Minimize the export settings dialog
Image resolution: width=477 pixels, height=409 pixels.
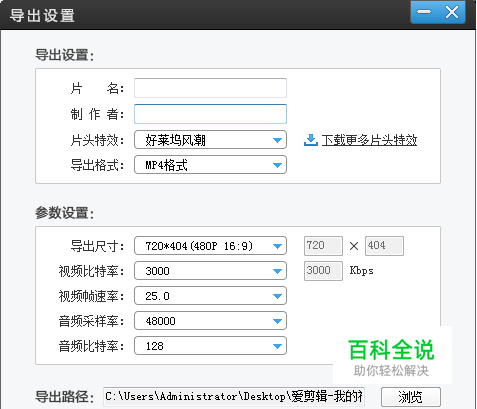point(424,12)
